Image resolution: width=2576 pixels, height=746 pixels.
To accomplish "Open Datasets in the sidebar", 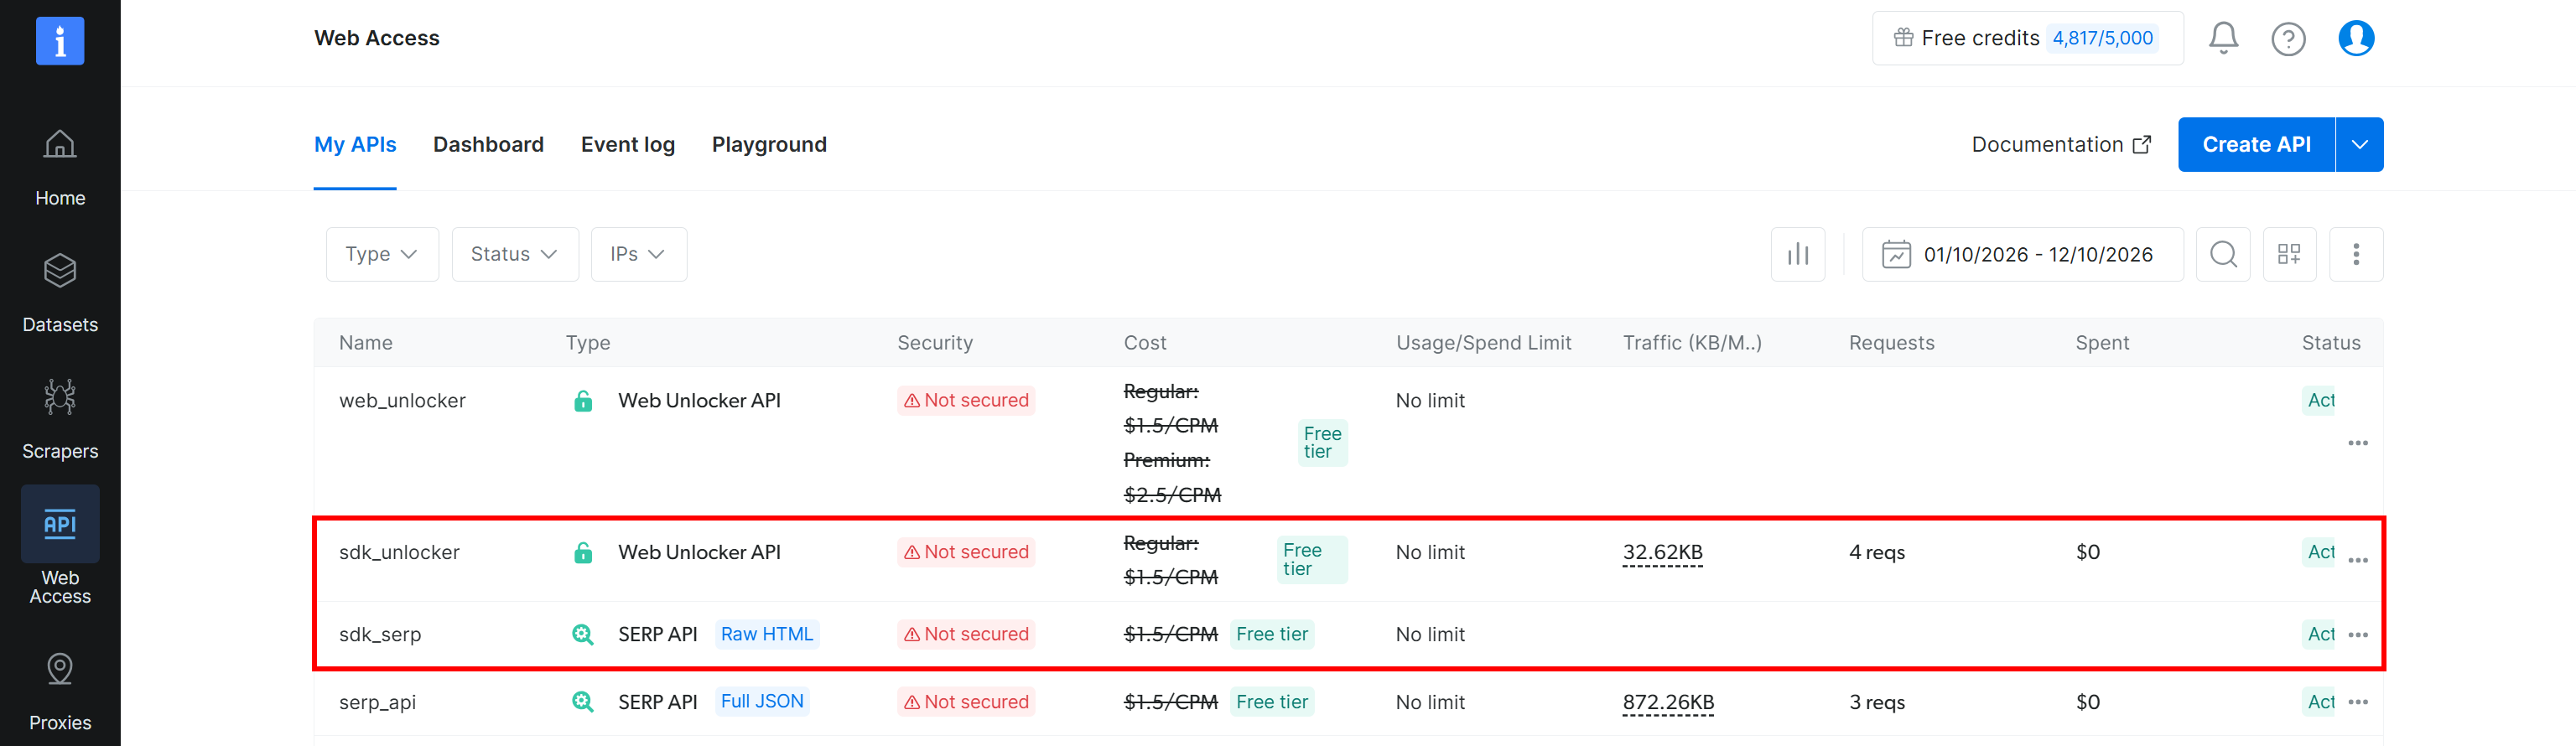I will pyautogui.click(x=60, y=294).
